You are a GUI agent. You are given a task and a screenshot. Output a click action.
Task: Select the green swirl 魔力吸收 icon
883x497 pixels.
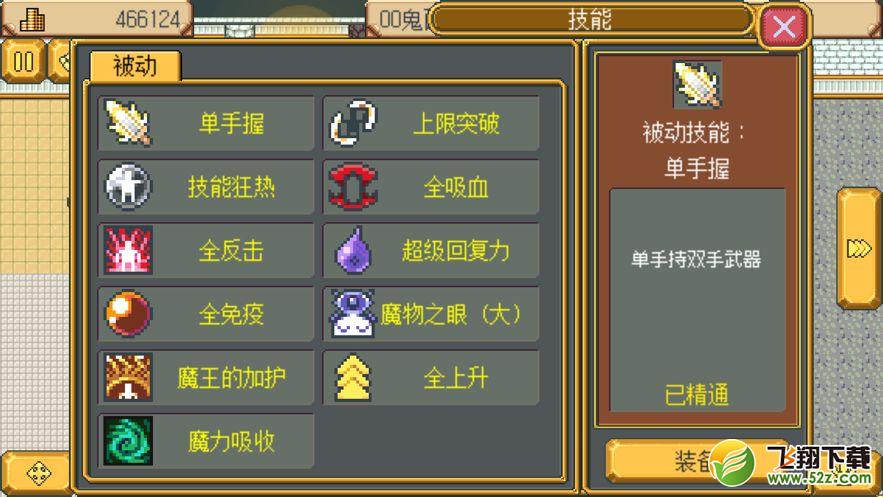pyautogui.click(x=128, y=441)
